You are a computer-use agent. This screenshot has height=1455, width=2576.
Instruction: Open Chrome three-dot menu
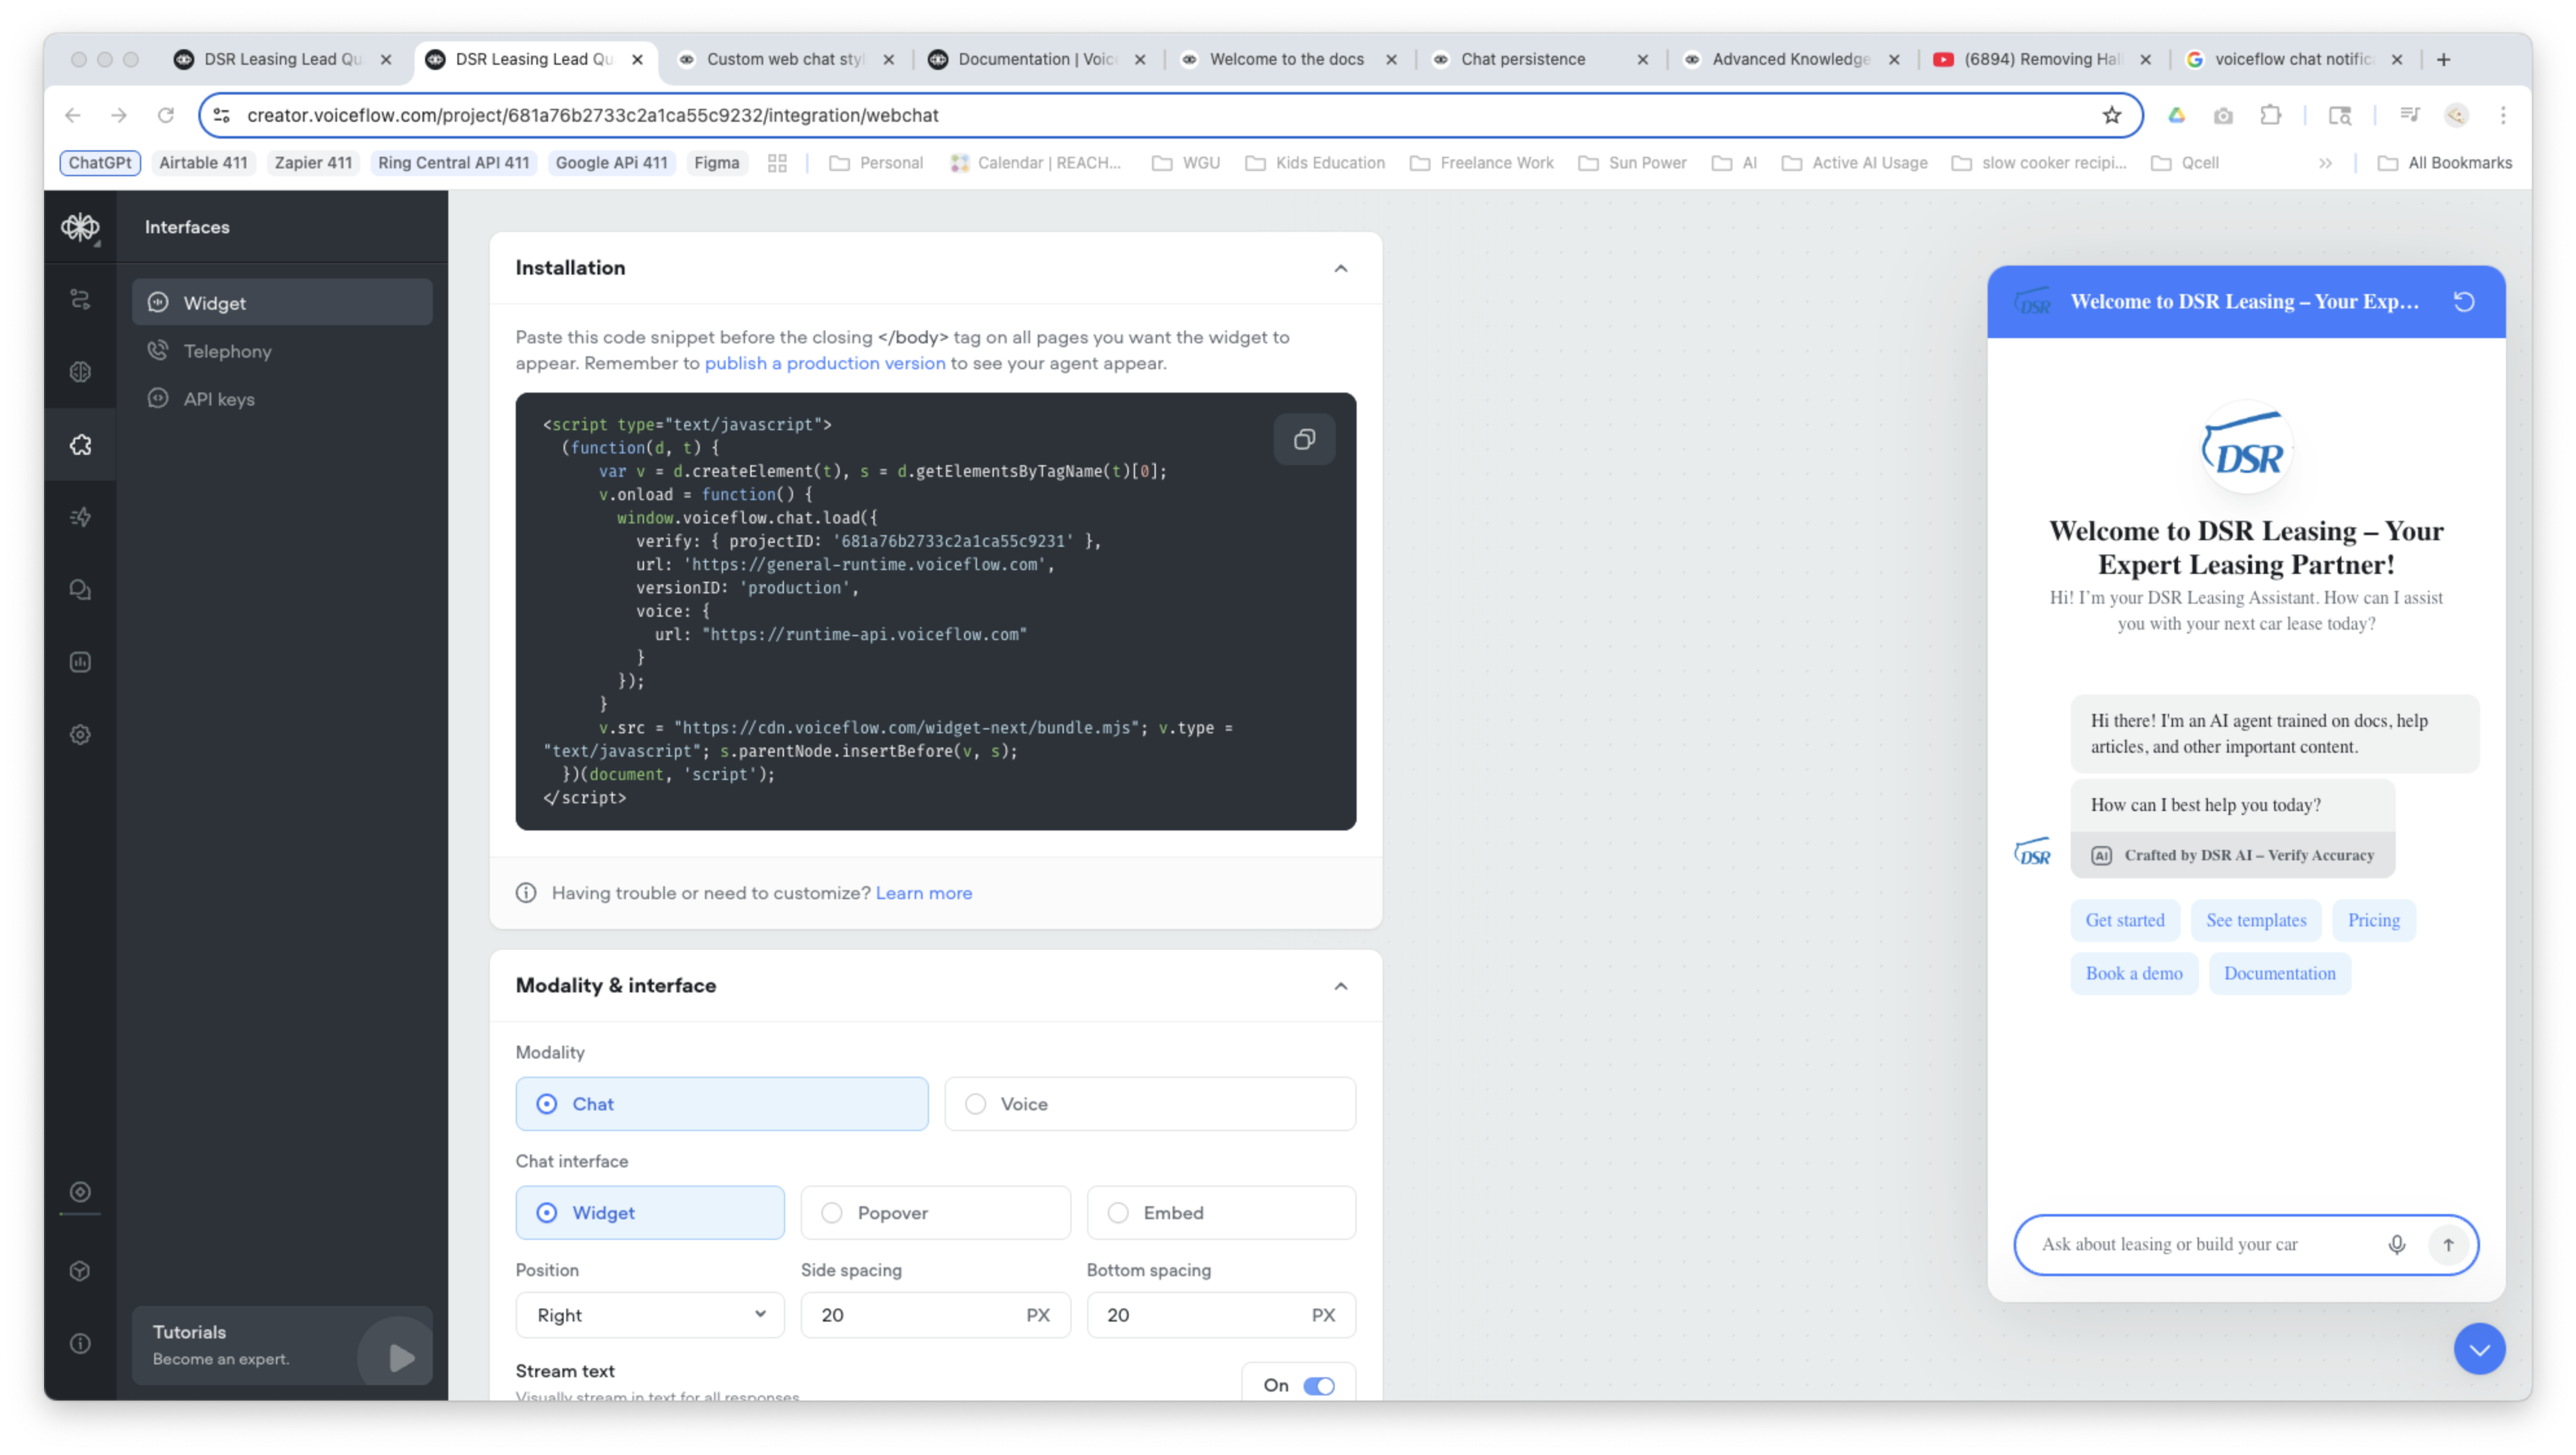click(2503, 115)
